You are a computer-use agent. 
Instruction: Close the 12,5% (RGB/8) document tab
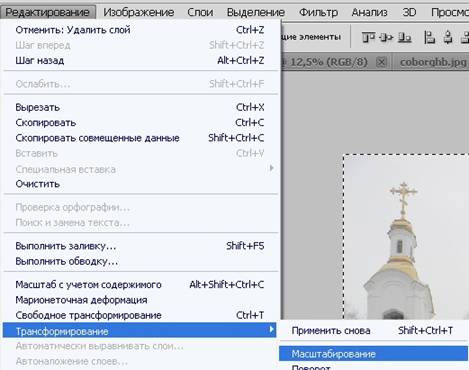pyautogui.click(x=382, y=62)
